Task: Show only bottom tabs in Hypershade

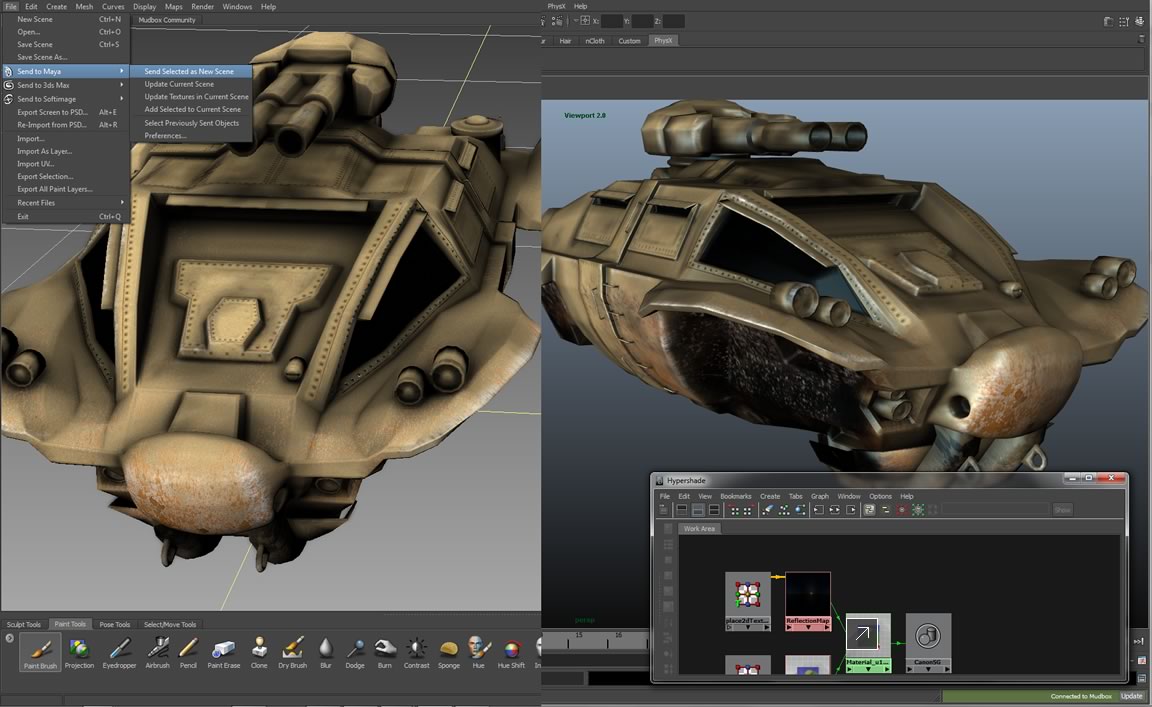Action: click(698, 509)
